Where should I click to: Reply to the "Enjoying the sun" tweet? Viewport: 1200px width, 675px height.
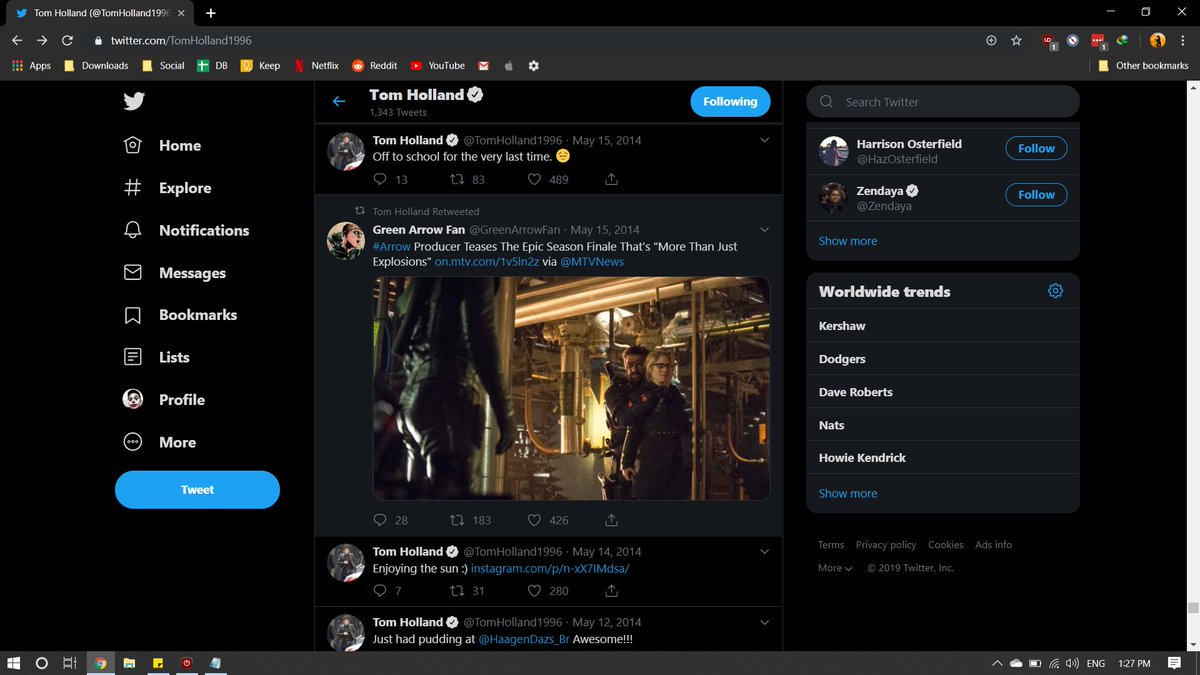(x=380, y=591)
